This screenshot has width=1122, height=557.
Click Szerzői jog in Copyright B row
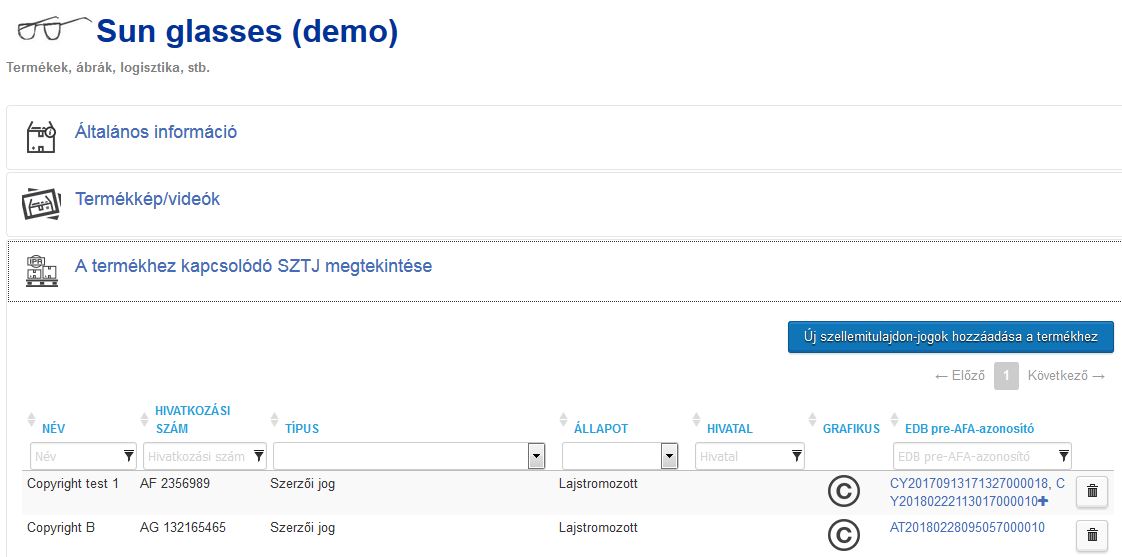point(303,528)
